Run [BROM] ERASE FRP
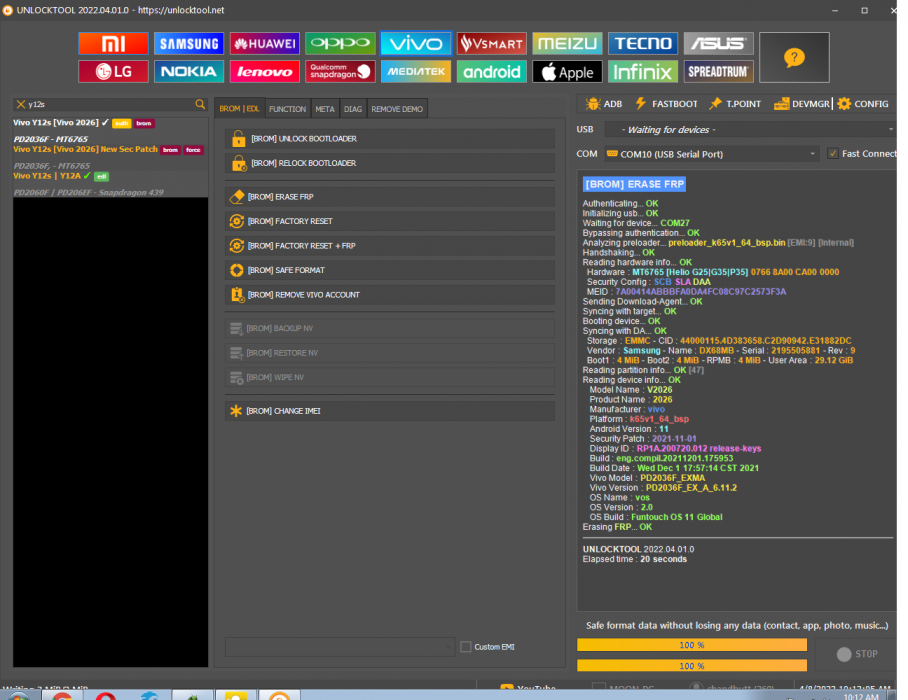The image size is (908, 700). [390, 197]
